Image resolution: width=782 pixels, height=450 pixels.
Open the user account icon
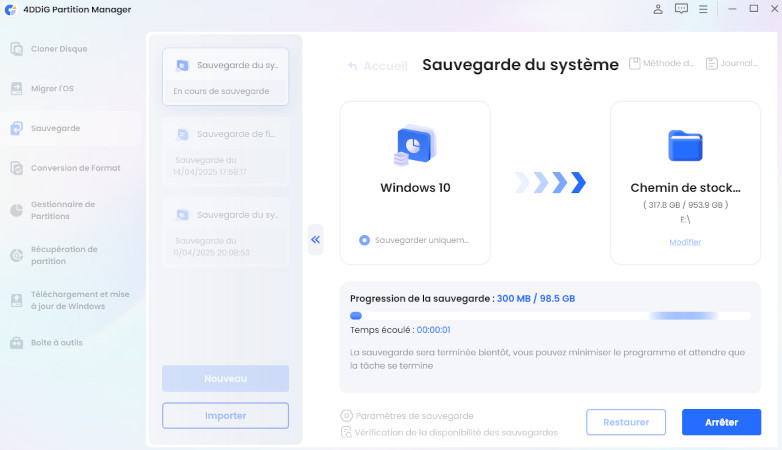pyautogui.click(x=658, y=9)
